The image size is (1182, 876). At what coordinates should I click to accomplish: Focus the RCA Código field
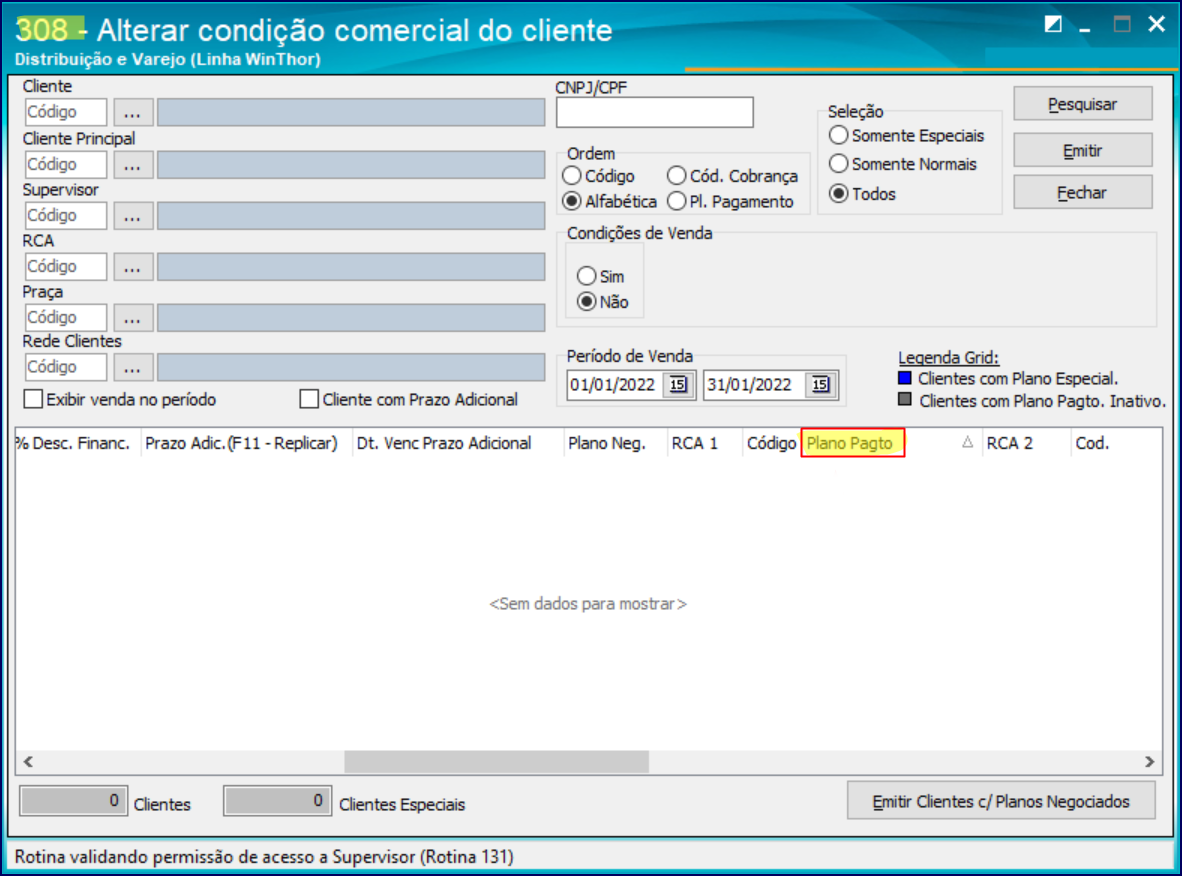coord(66,267)
